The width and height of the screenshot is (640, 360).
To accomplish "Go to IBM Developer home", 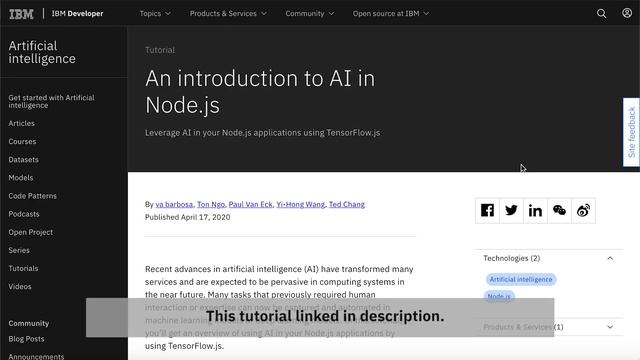I will coord(78,13).
